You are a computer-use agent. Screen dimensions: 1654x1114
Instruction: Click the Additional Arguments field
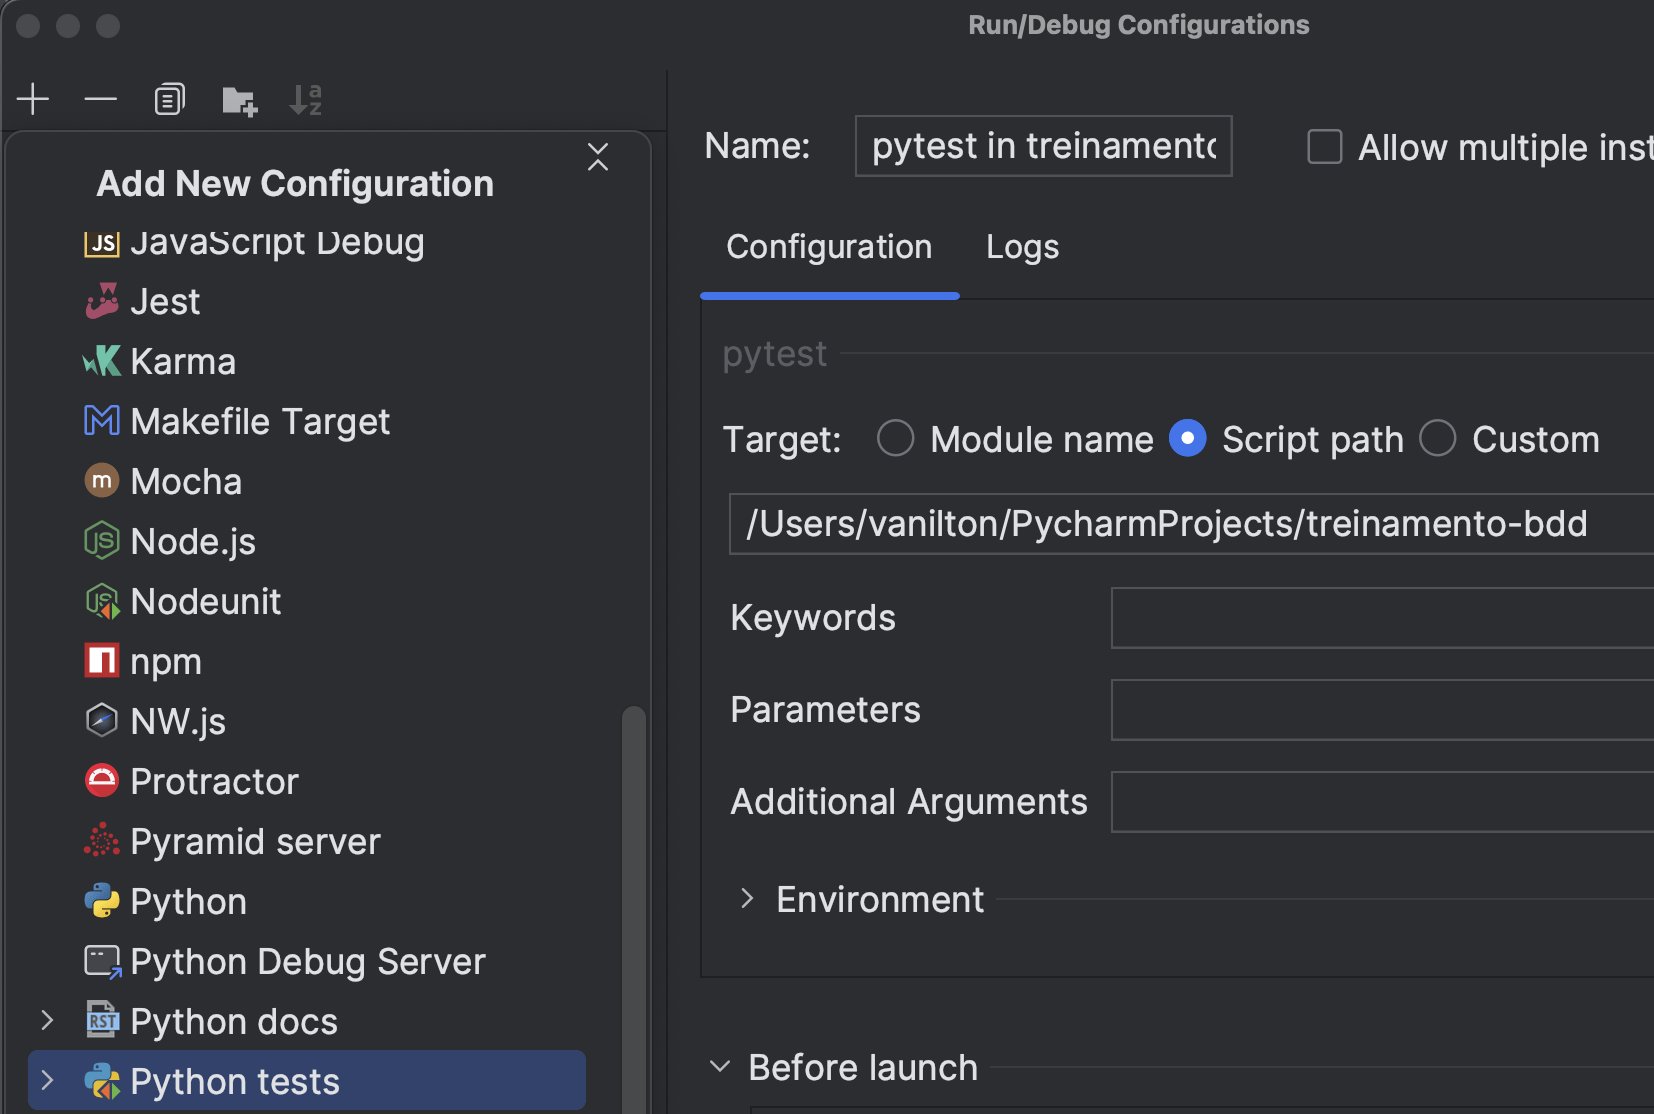(1382, 802)
